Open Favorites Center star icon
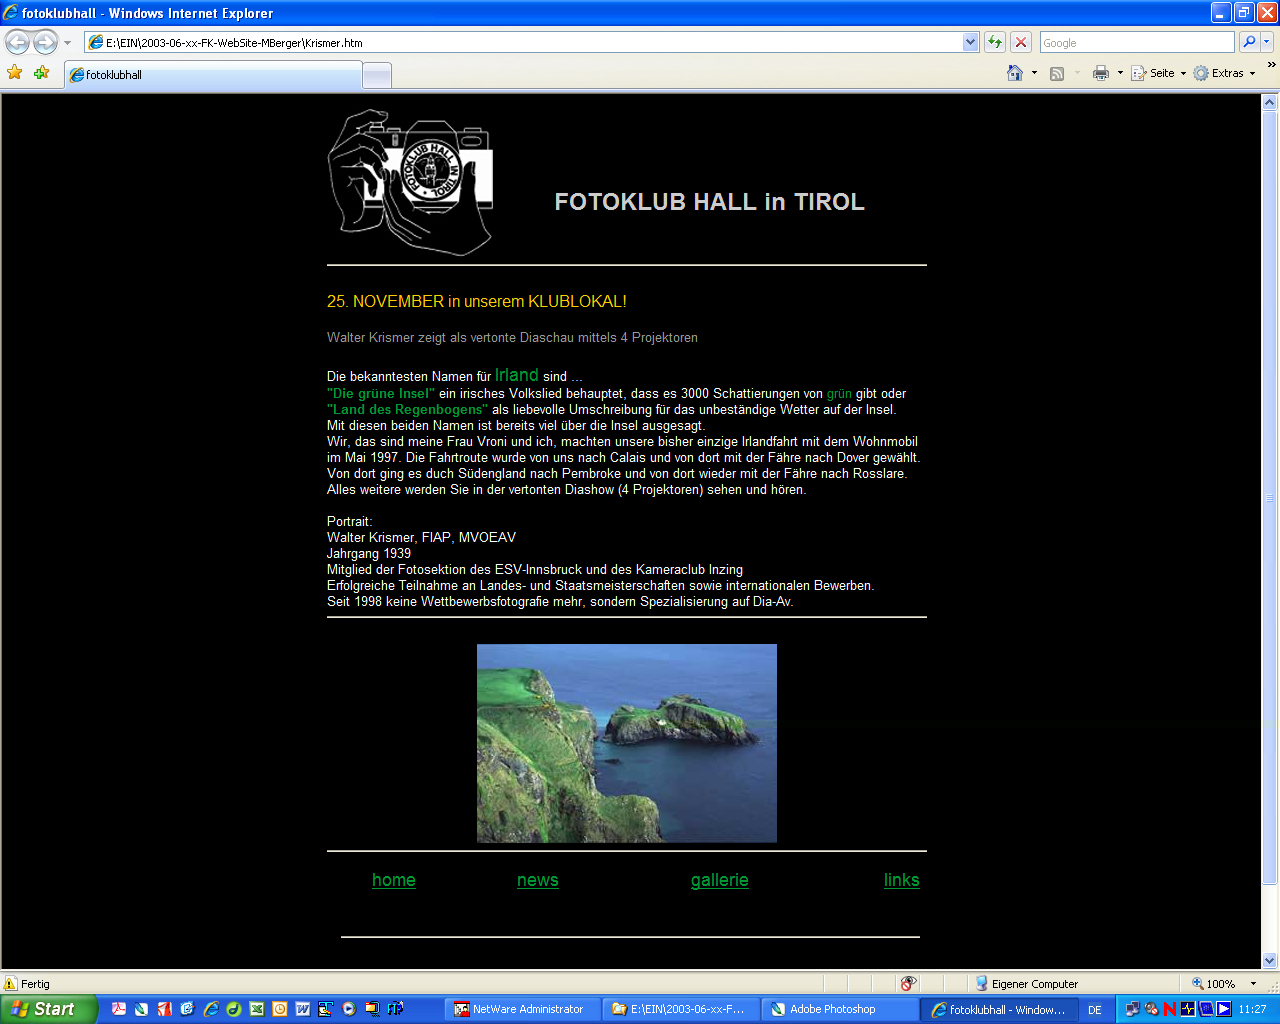 15,72
